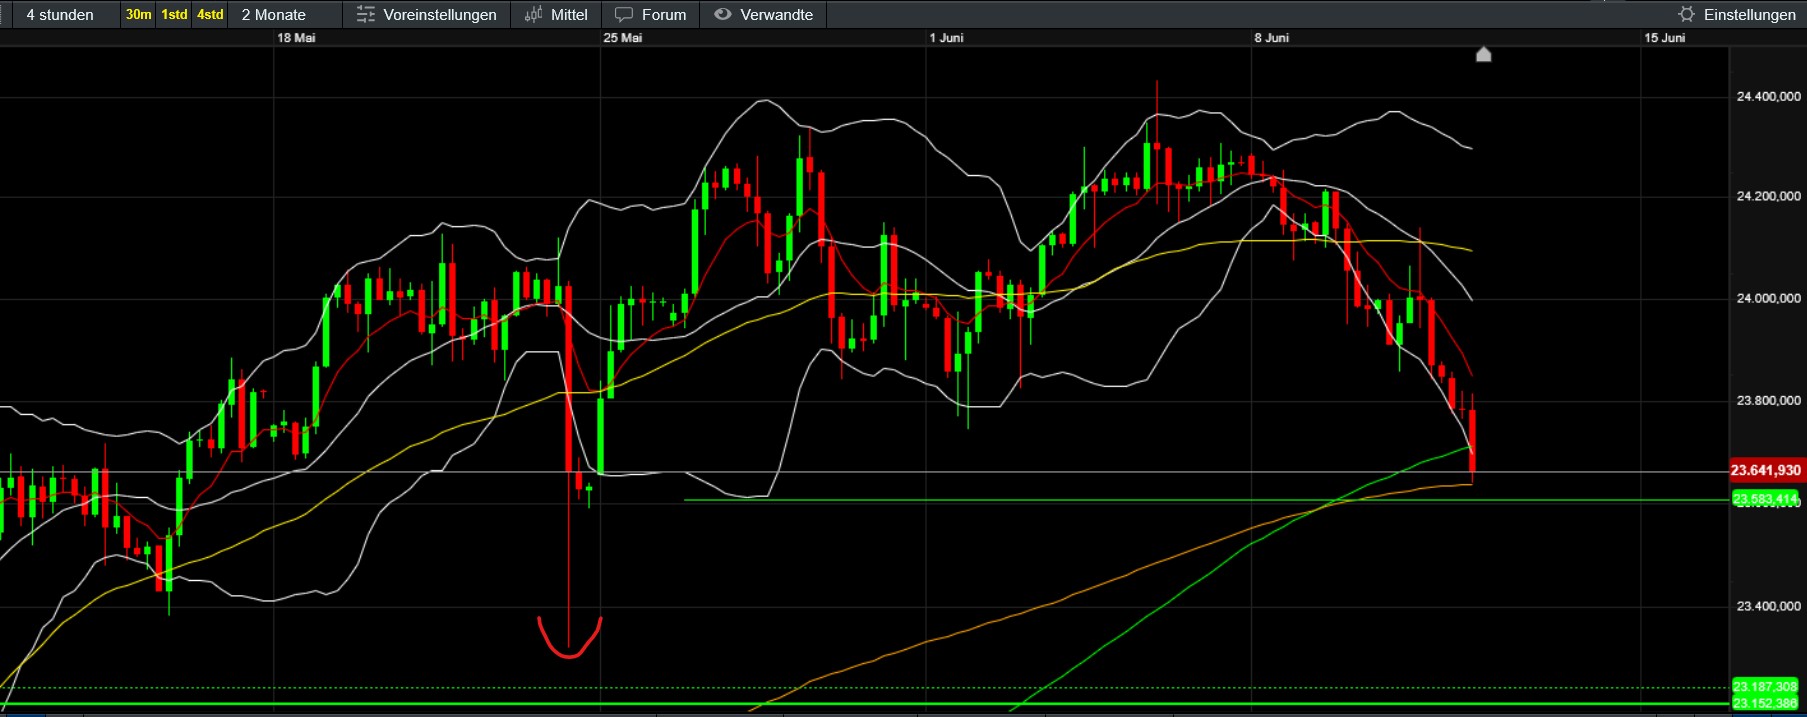Click the 15 Juni date label
The image size is (1807, 717).
[x=1665, y=38]
